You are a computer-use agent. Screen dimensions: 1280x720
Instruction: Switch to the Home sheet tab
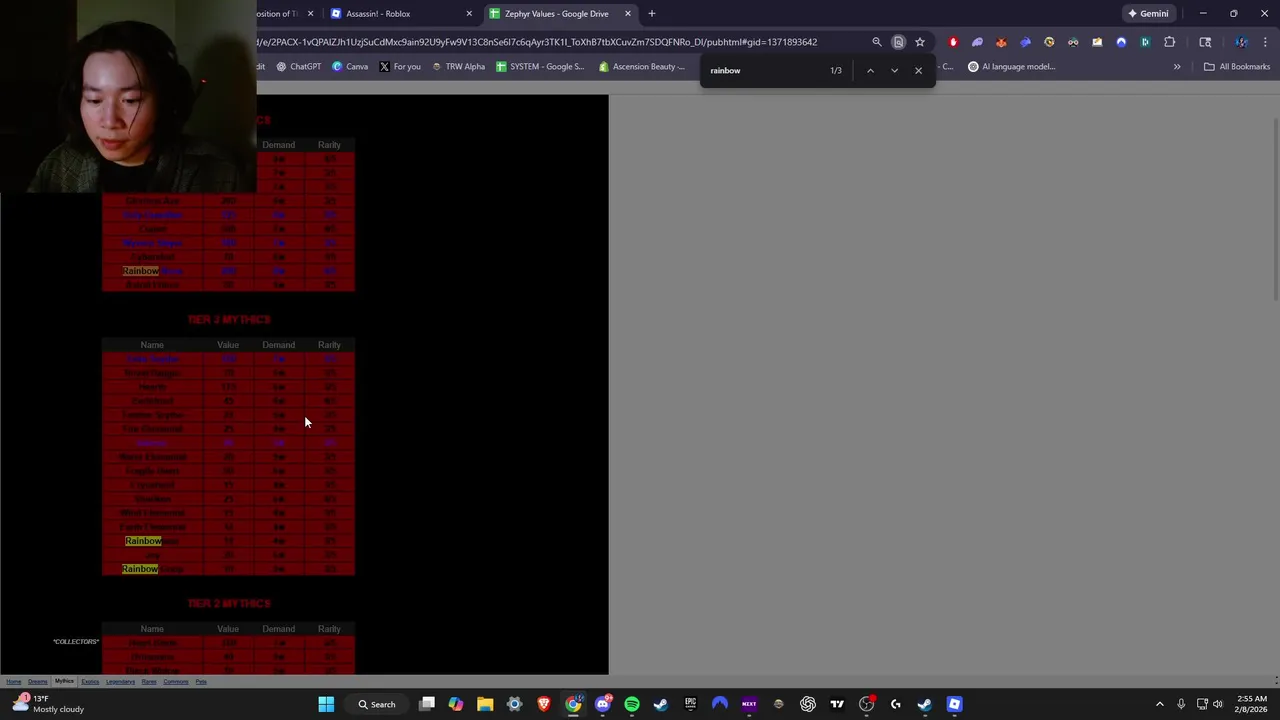tap(14, 682)
